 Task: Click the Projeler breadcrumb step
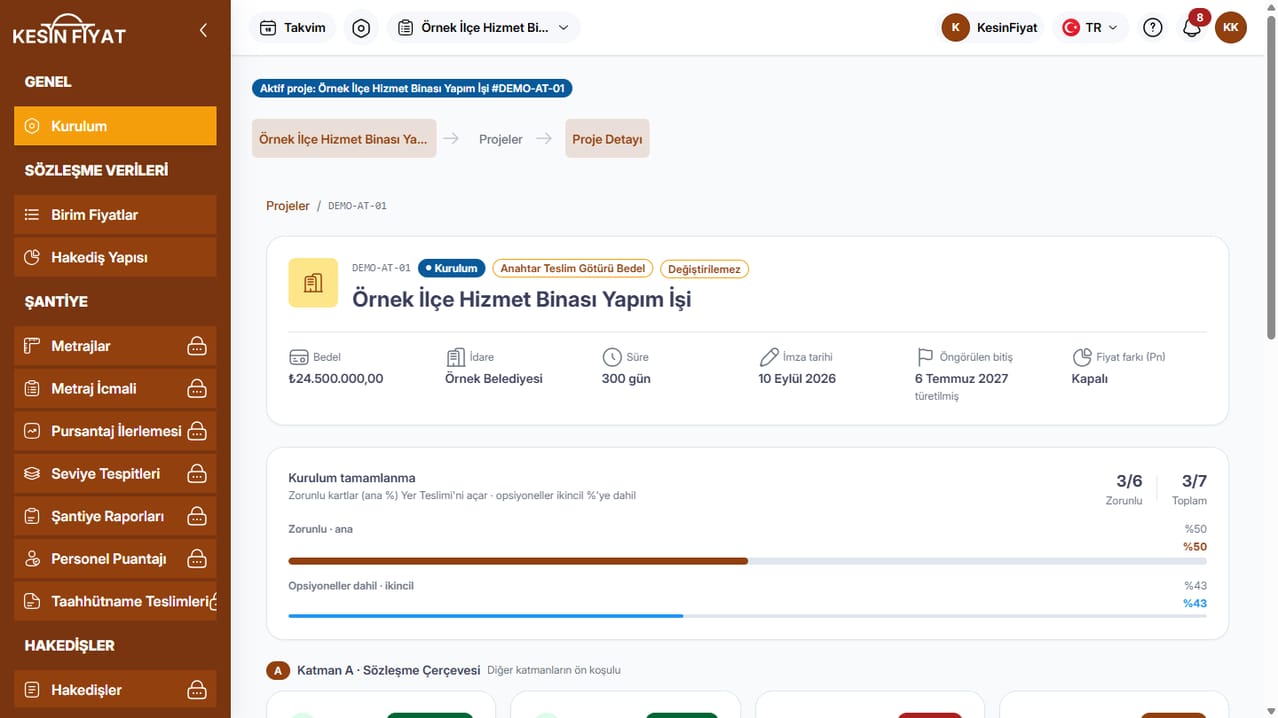[x=501, y=139]
